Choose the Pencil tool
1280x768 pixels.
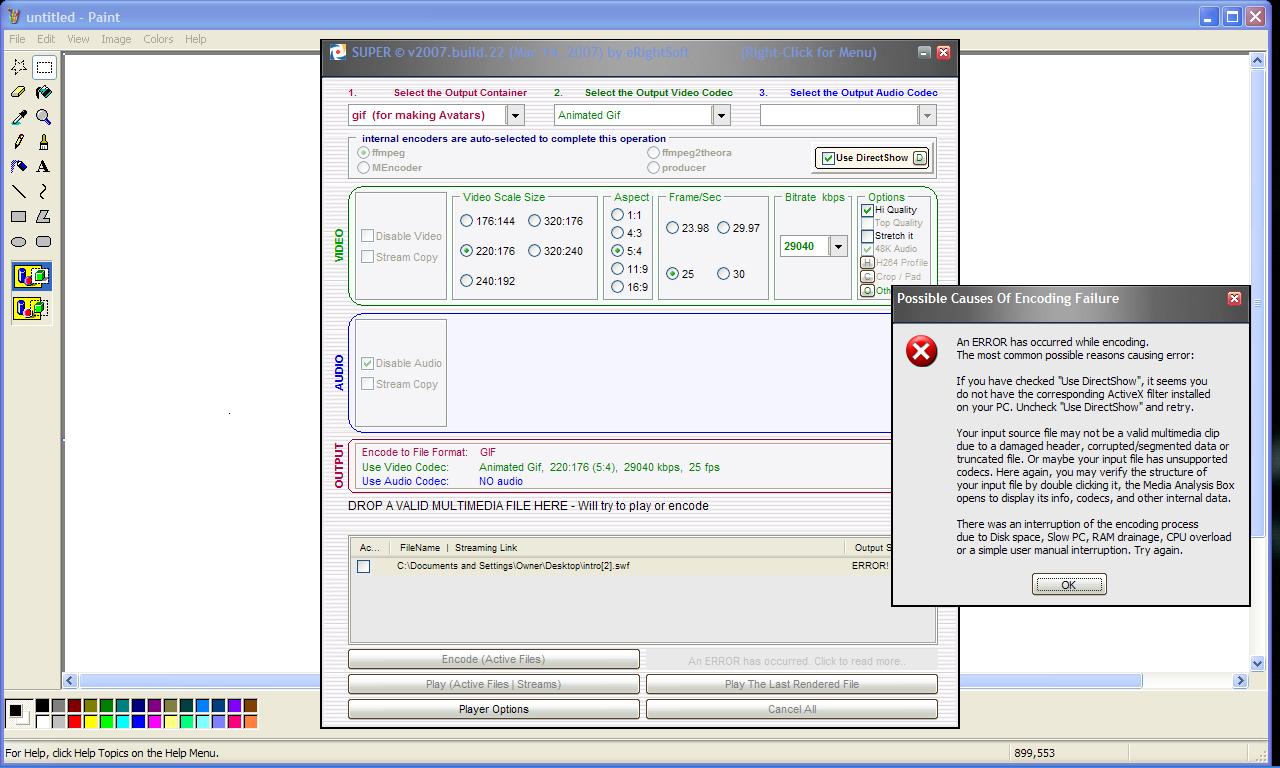coord(18,142)
